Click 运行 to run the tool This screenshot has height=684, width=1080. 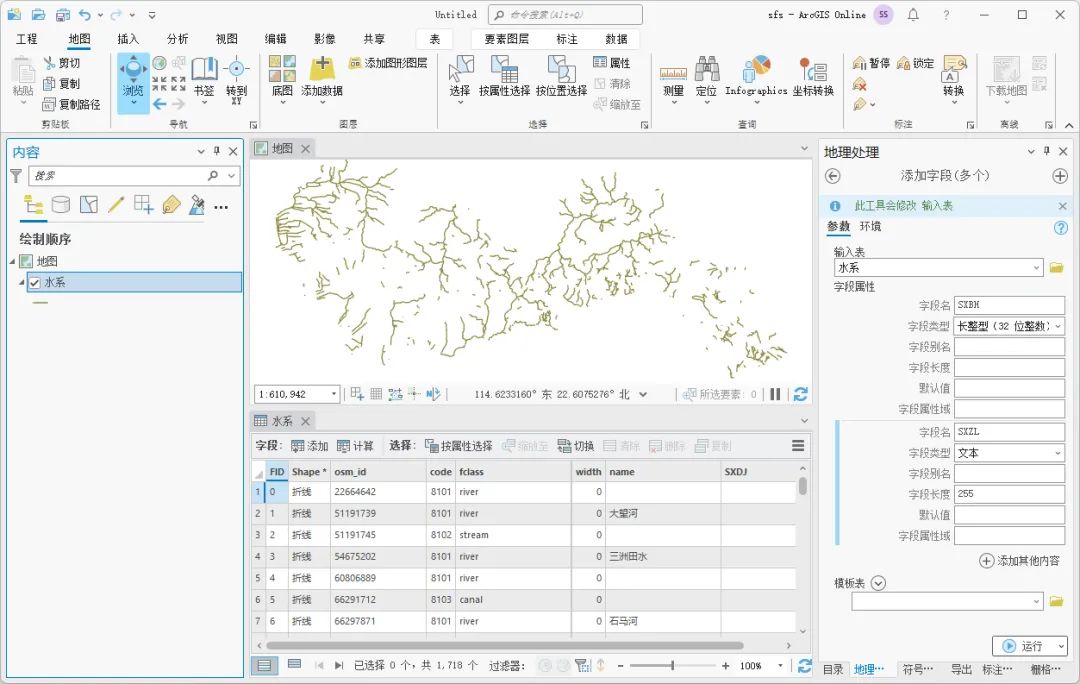[x=1024, y=646]
